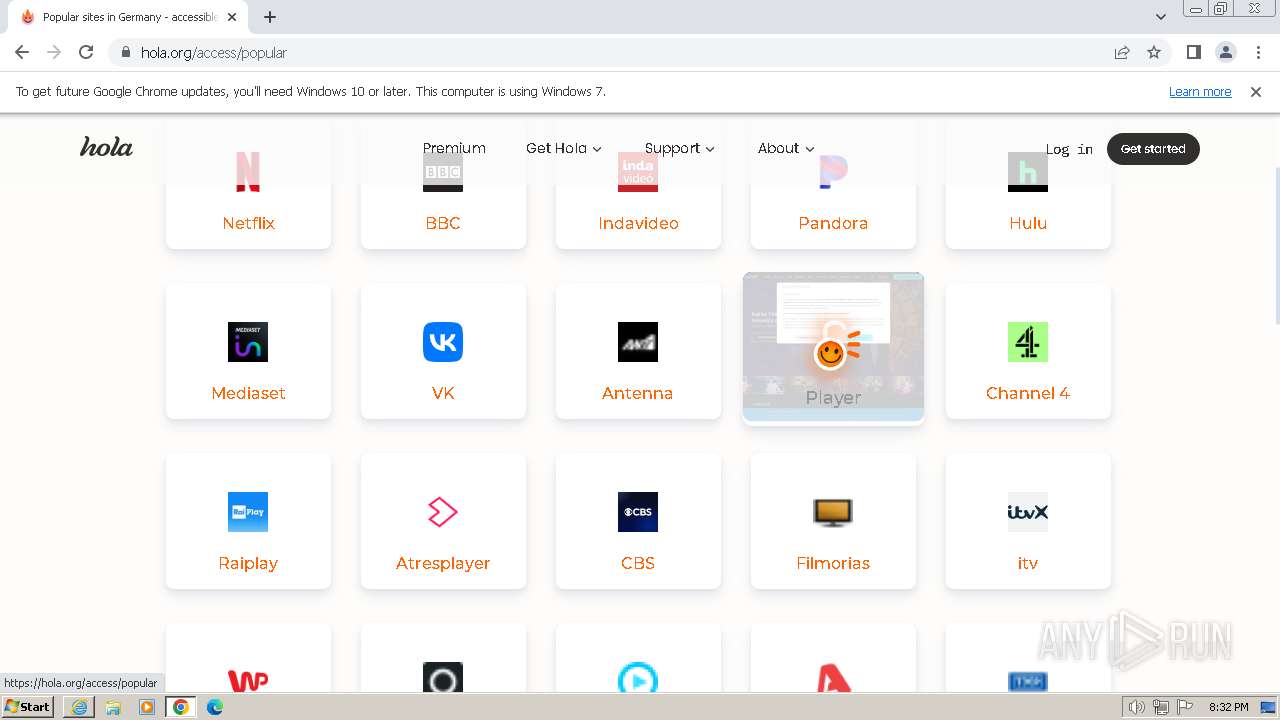1280x720 pixels.
Task: Expand the Get Hola menu
Action: coord(564,148)
